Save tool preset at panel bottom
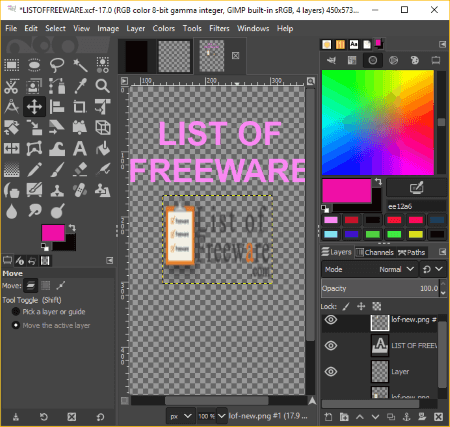This screenshot has height=427, width=450. click(16, 417)
